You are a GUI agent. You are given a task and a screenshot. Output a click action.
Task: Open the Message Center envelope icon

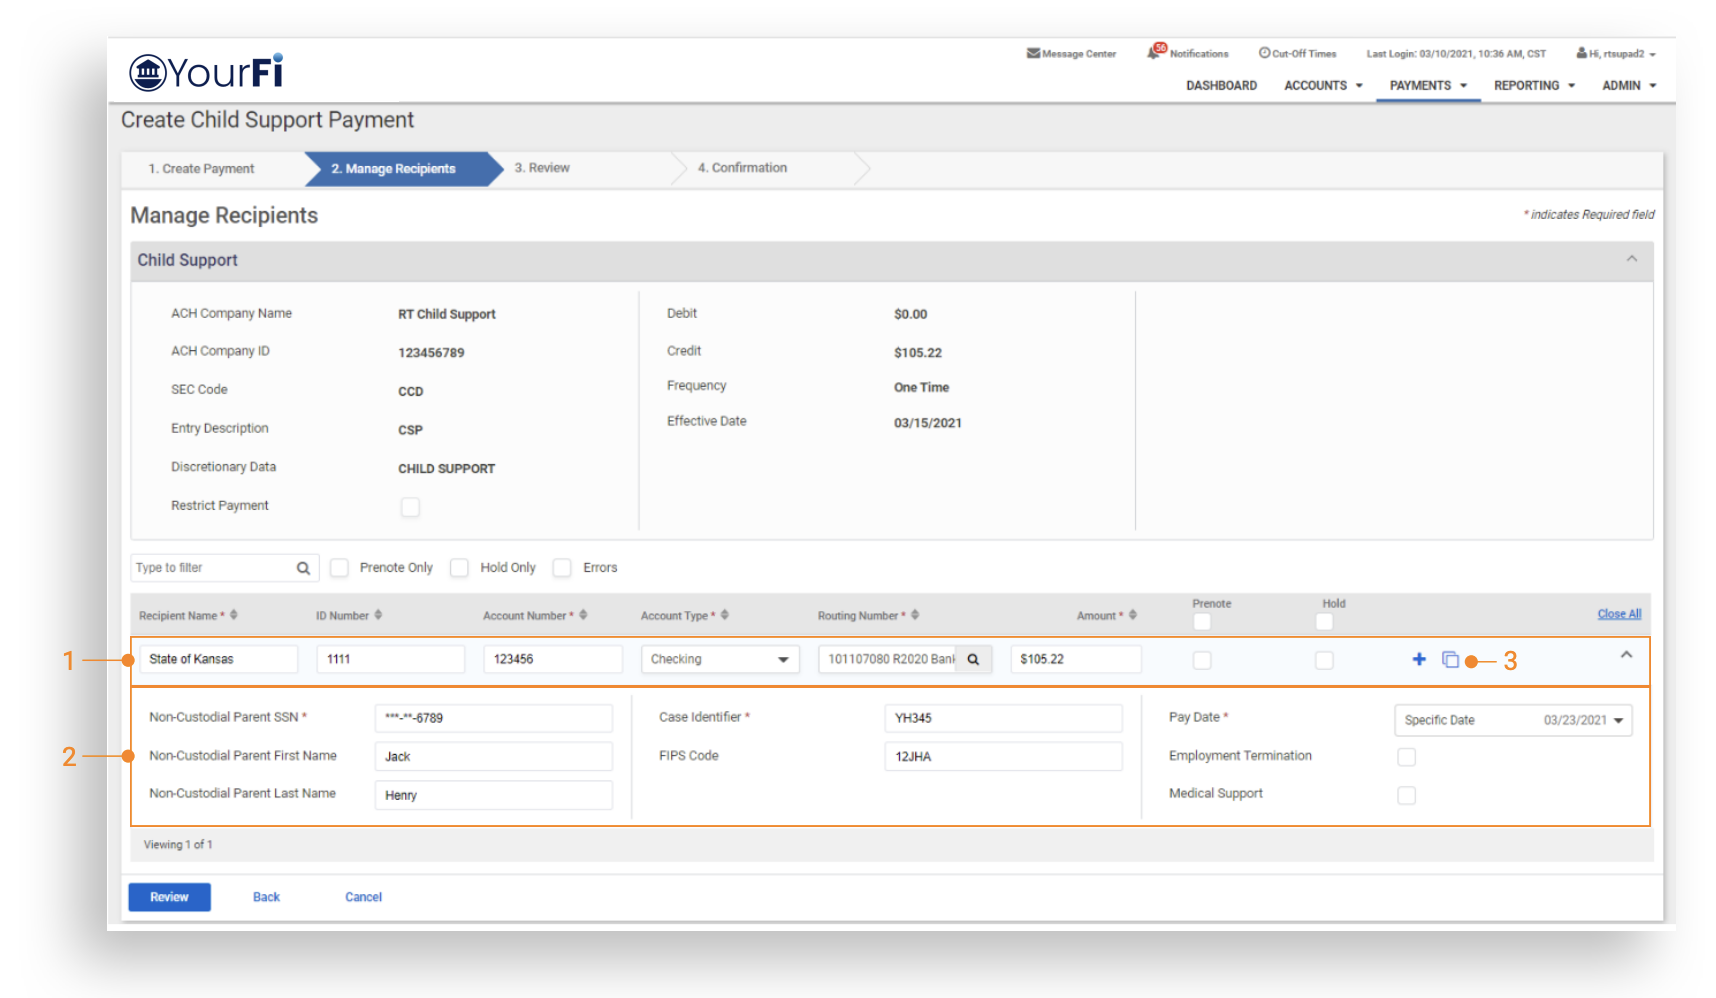tap(1033, 53)
